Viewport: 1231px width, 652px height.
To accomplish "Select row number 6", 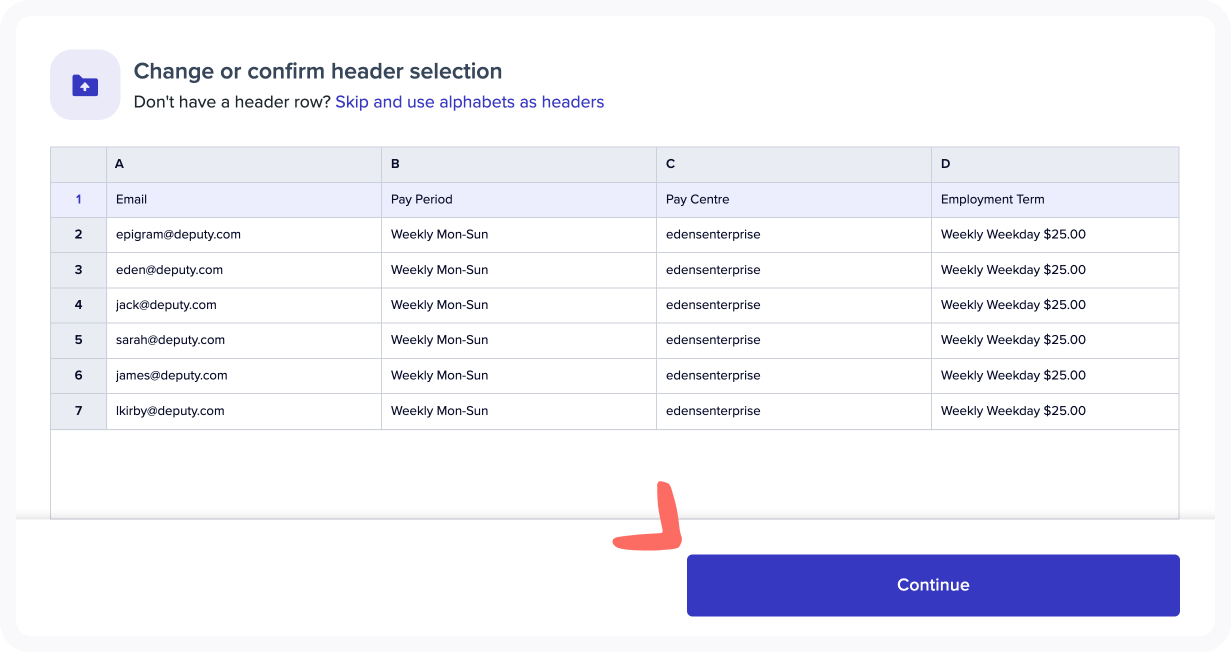I will [x=79, y=376].
